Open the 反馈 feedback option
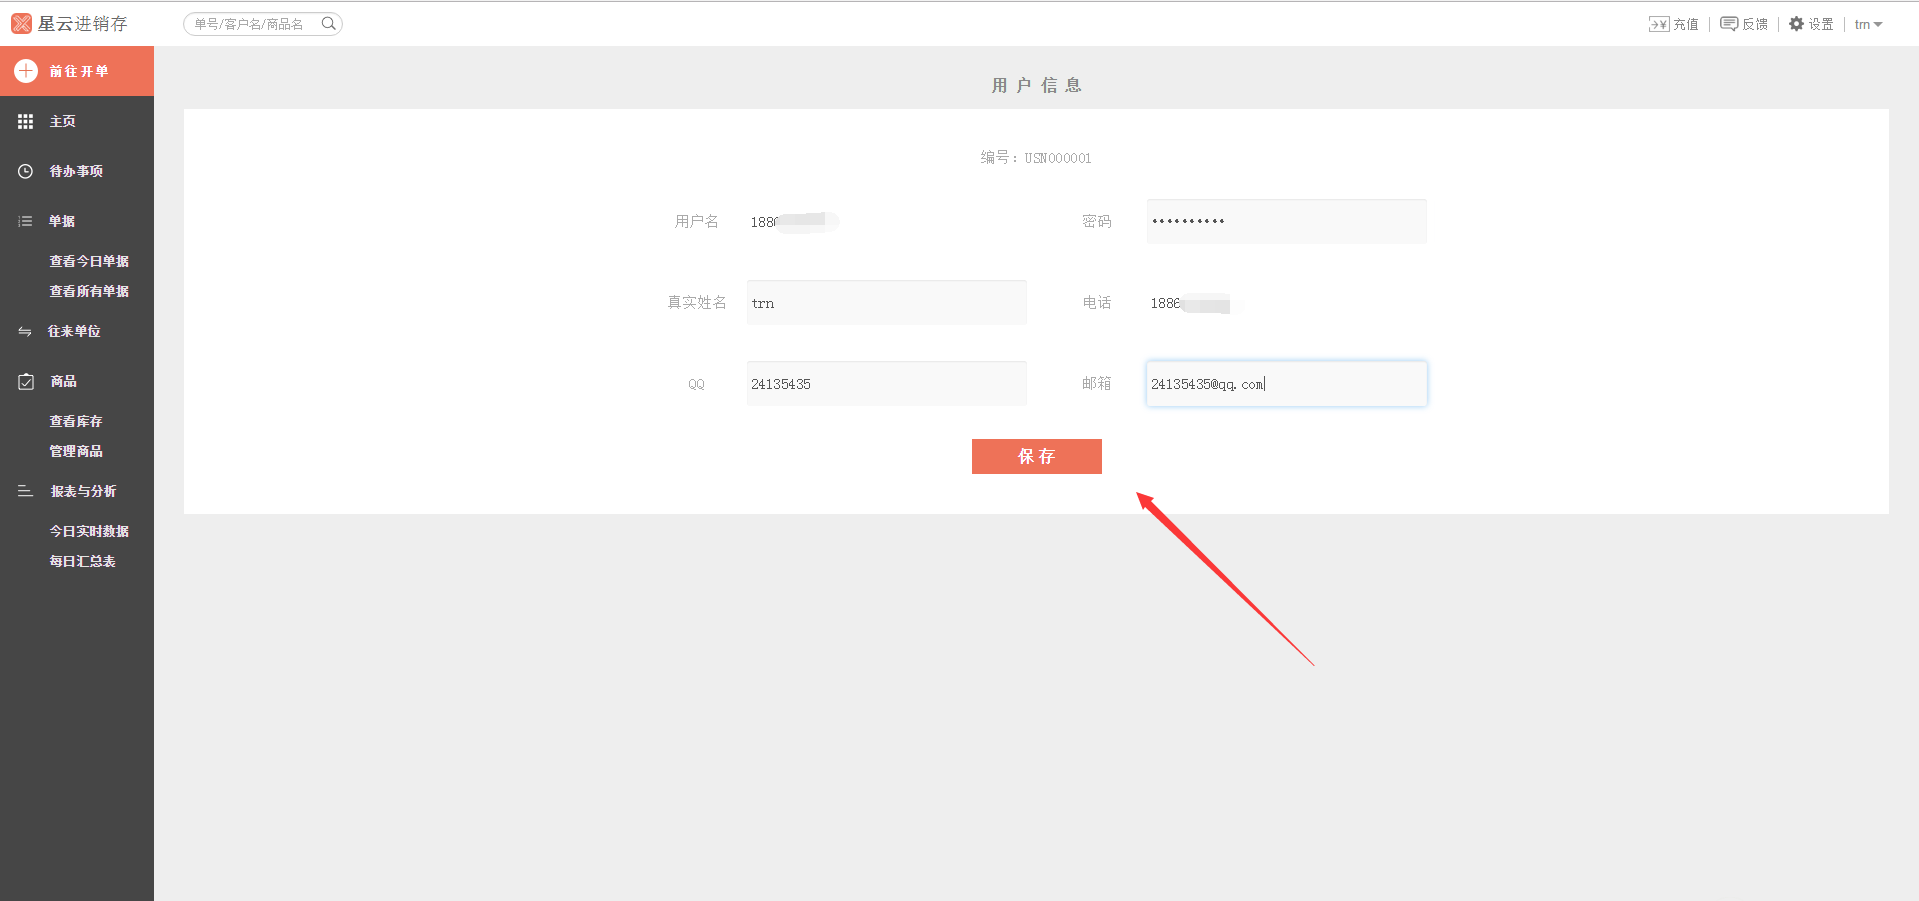 pos(1744,24)
